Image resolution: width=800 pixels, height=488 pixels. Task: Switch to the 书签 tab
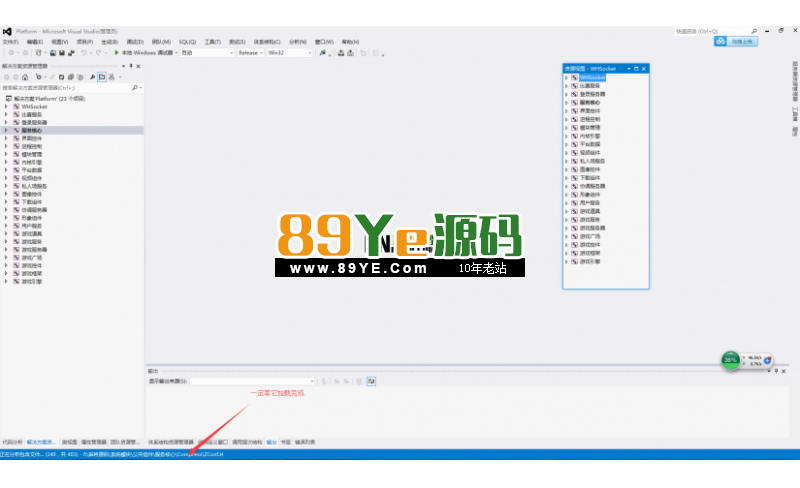286,442
